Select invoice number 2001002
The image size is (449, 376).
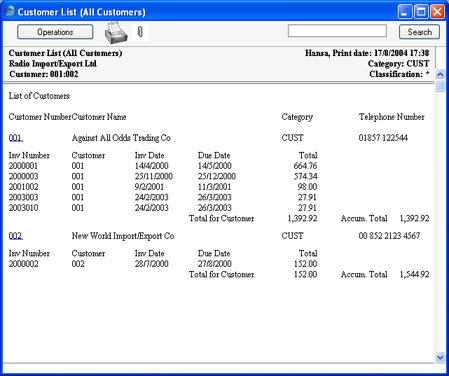click(23, 187)
